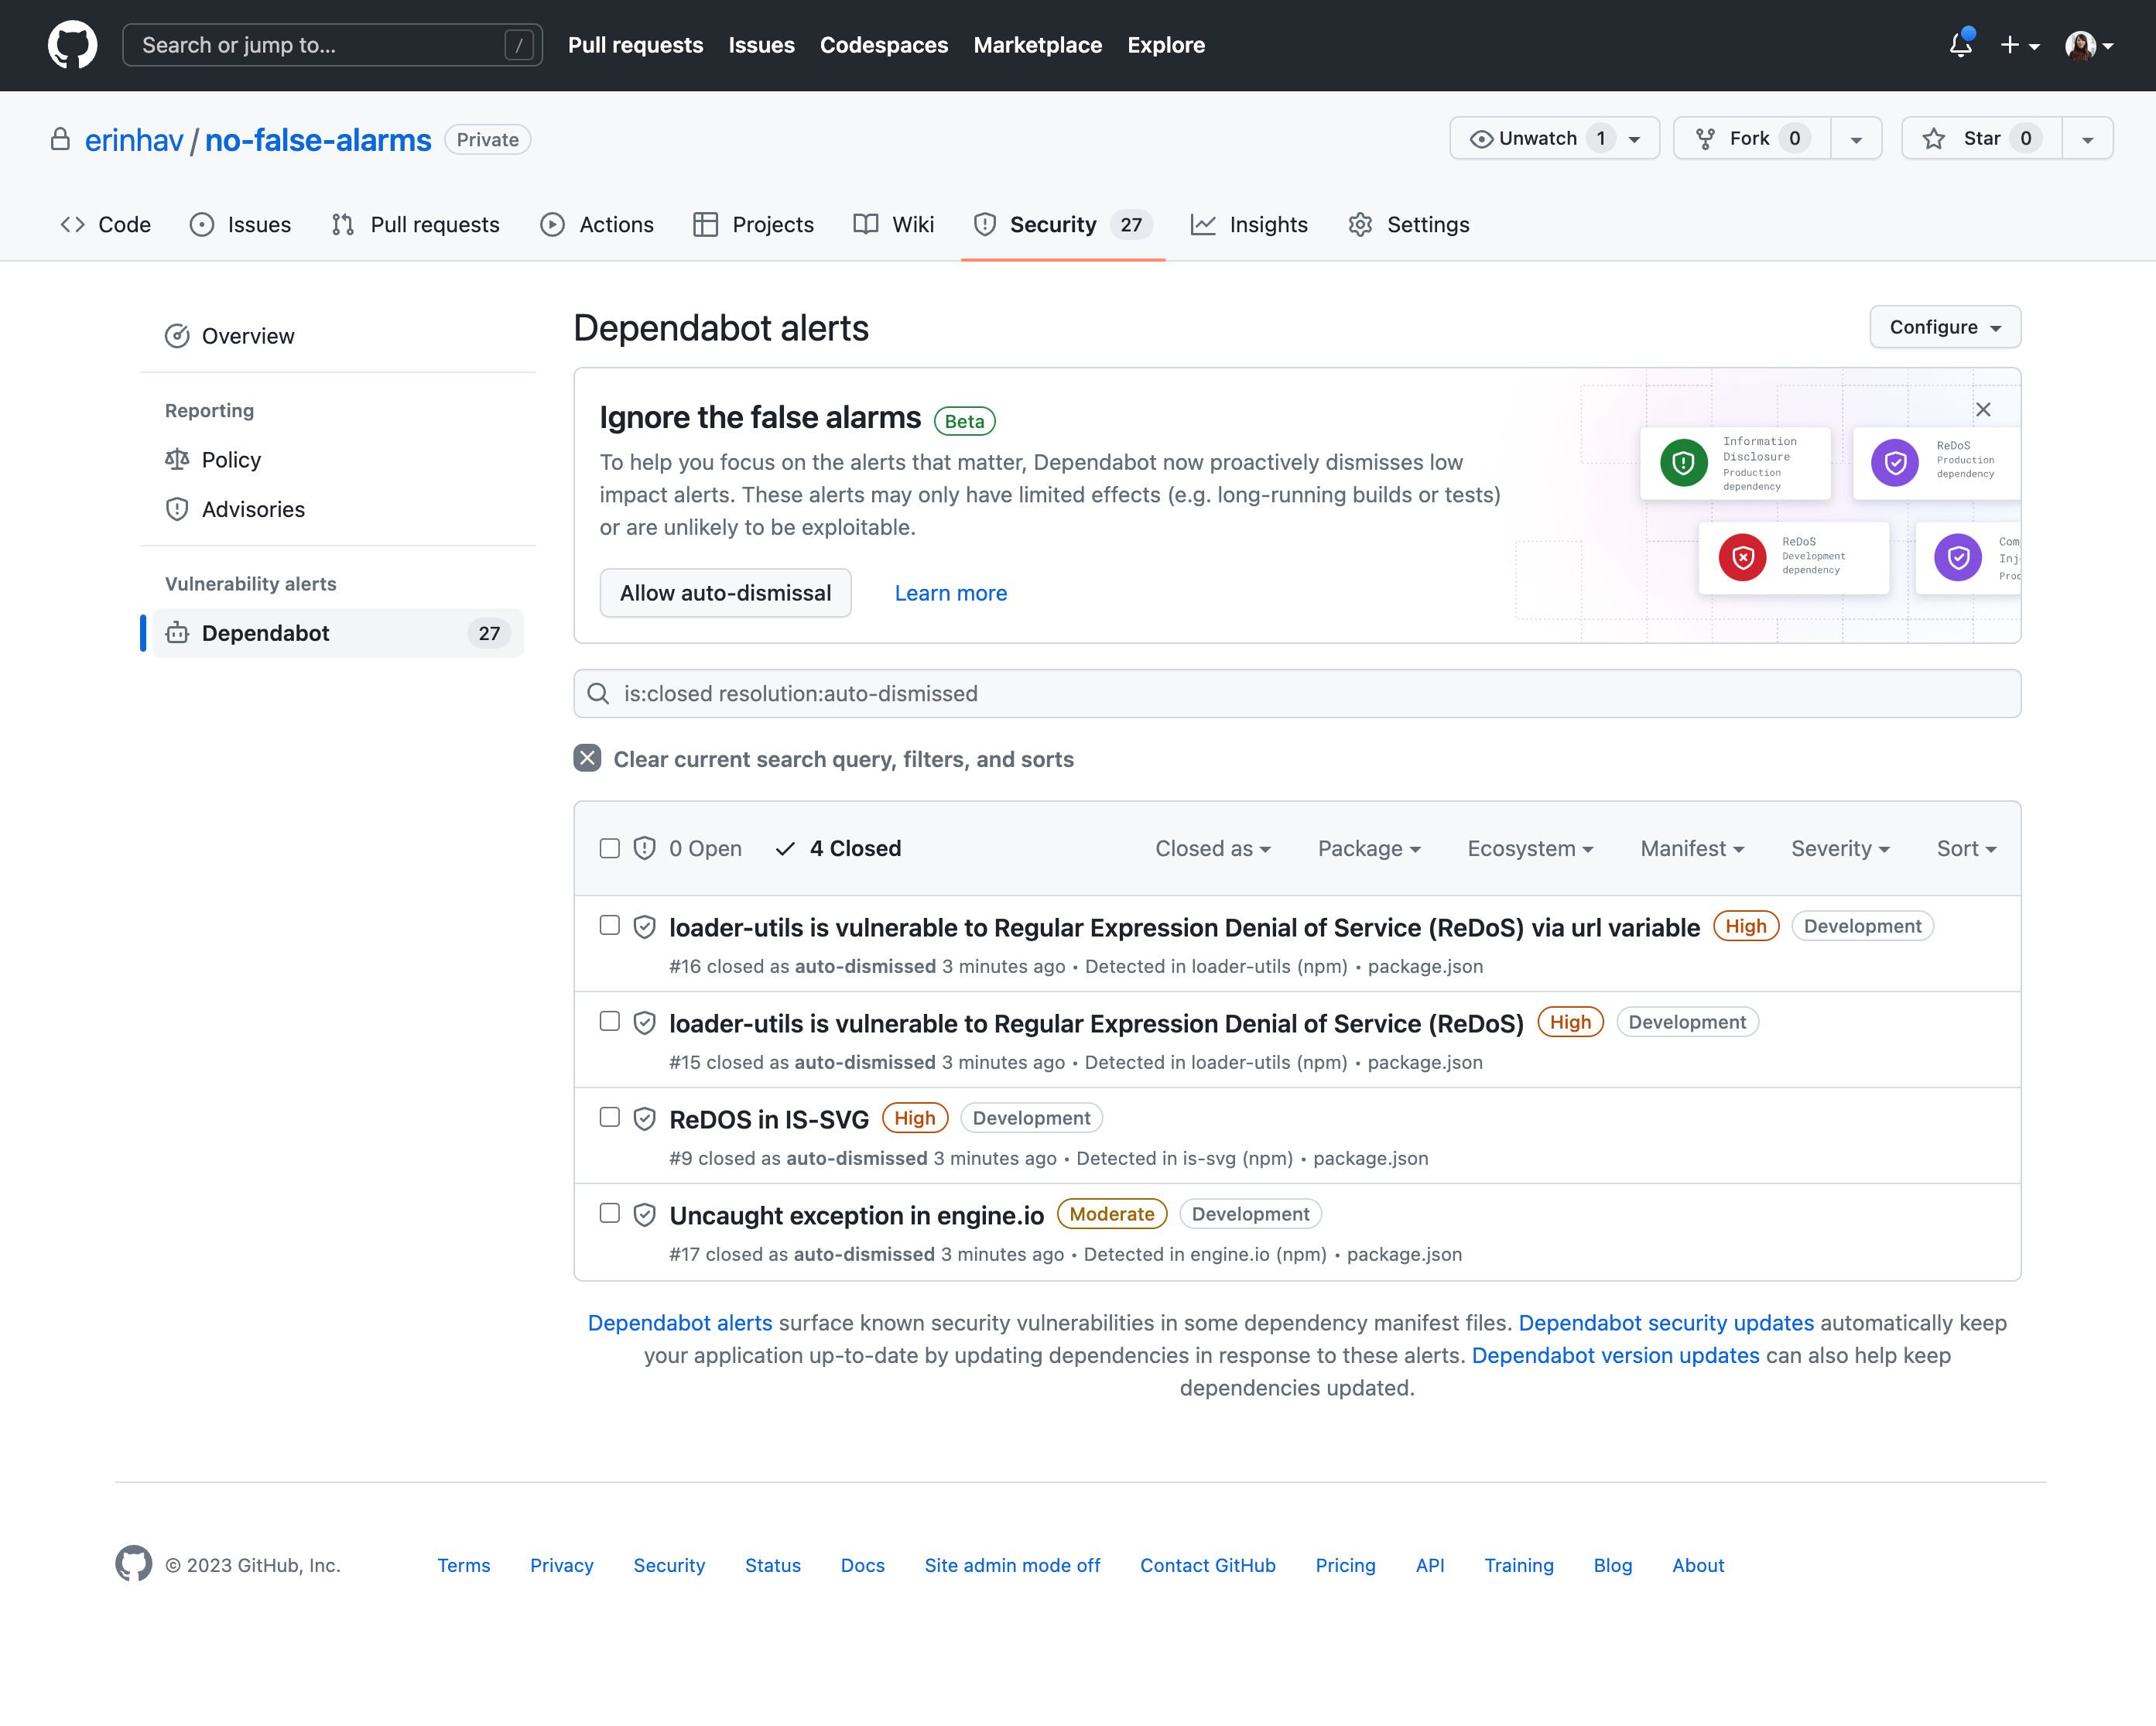Click the green Information Disclosure shield card
The image size is (2156, 1726).
1735,463
